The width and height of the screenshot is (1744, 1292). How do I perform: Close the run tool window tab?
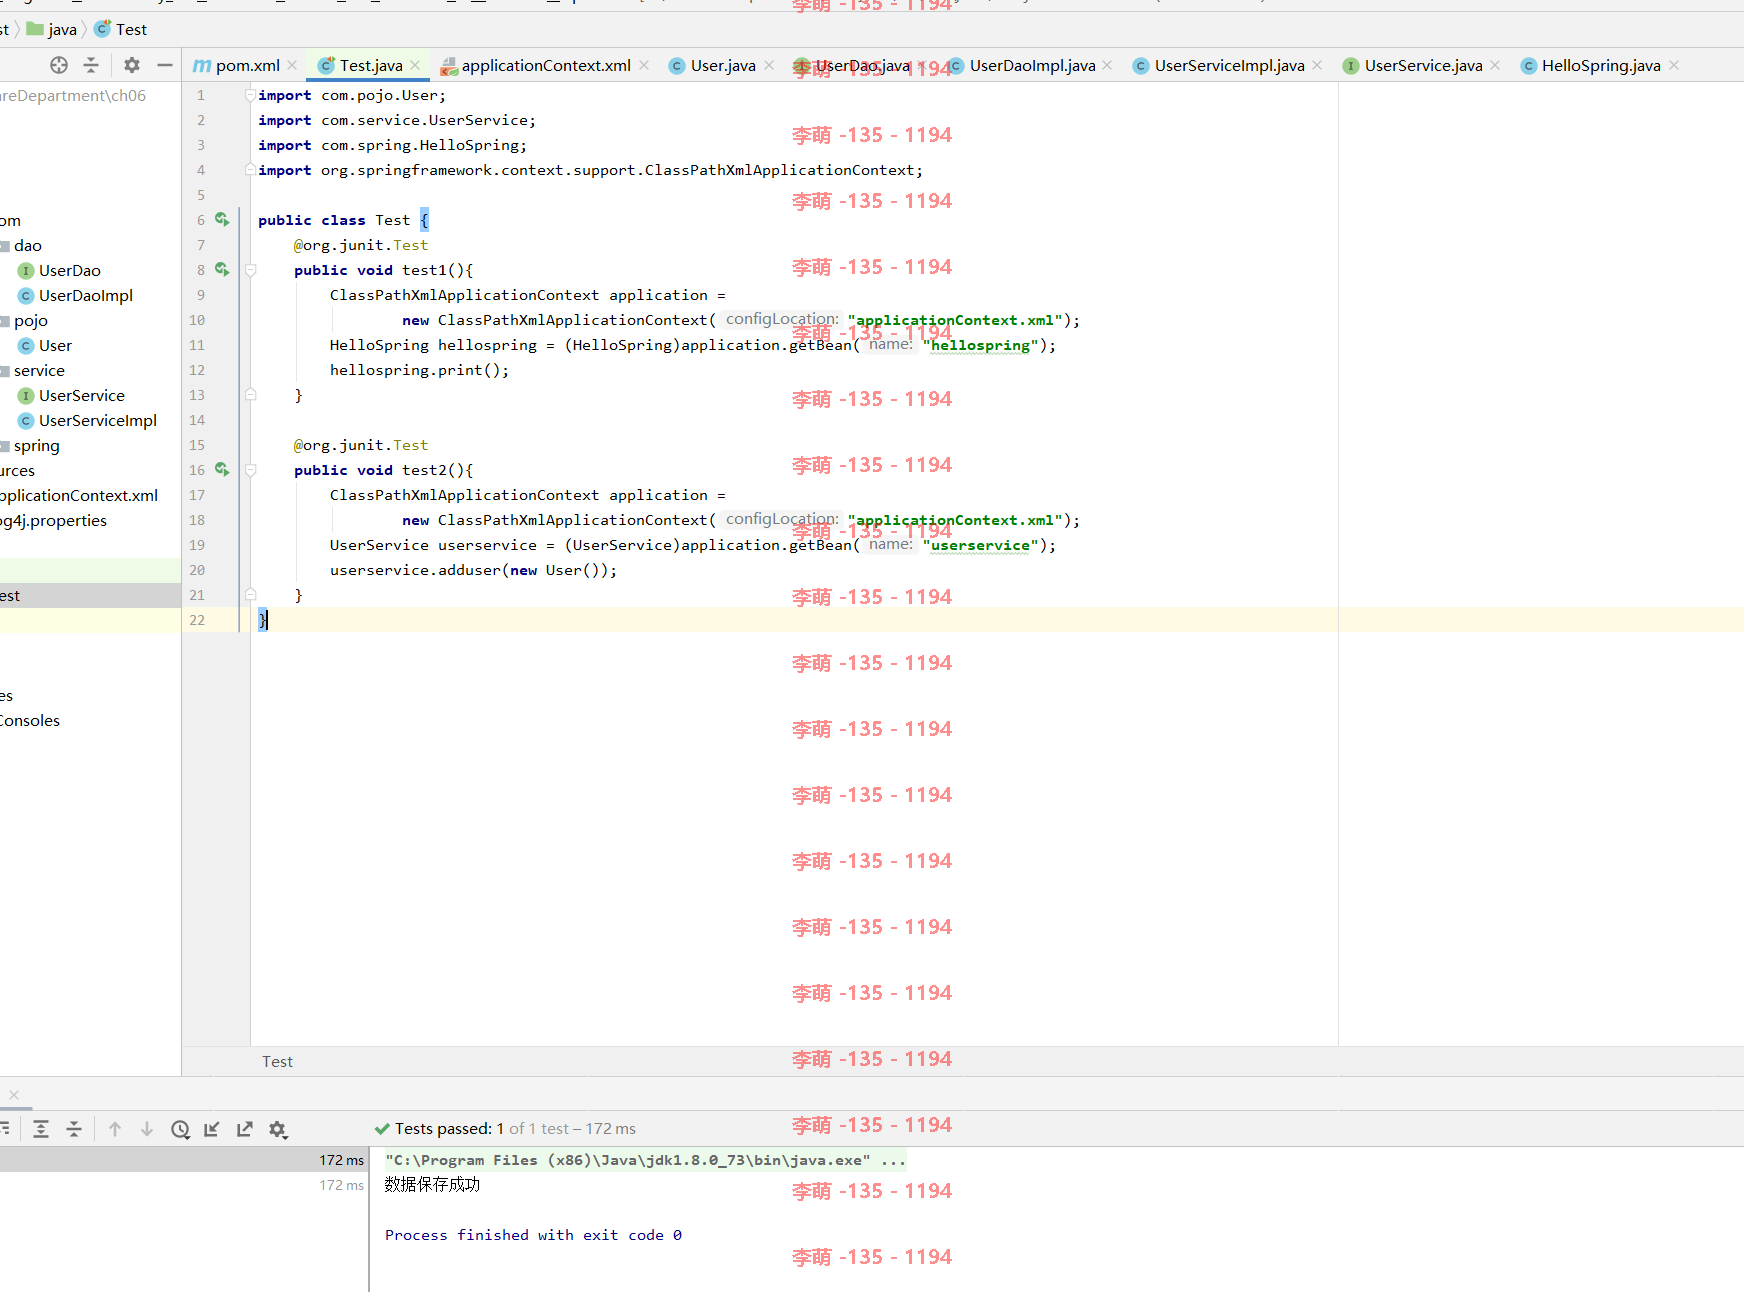[14, 1095]
